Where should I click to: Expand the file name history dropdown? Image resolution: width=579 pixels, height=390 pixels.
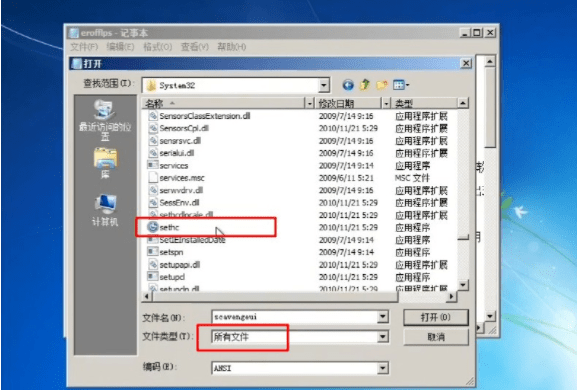click(383, 317)
